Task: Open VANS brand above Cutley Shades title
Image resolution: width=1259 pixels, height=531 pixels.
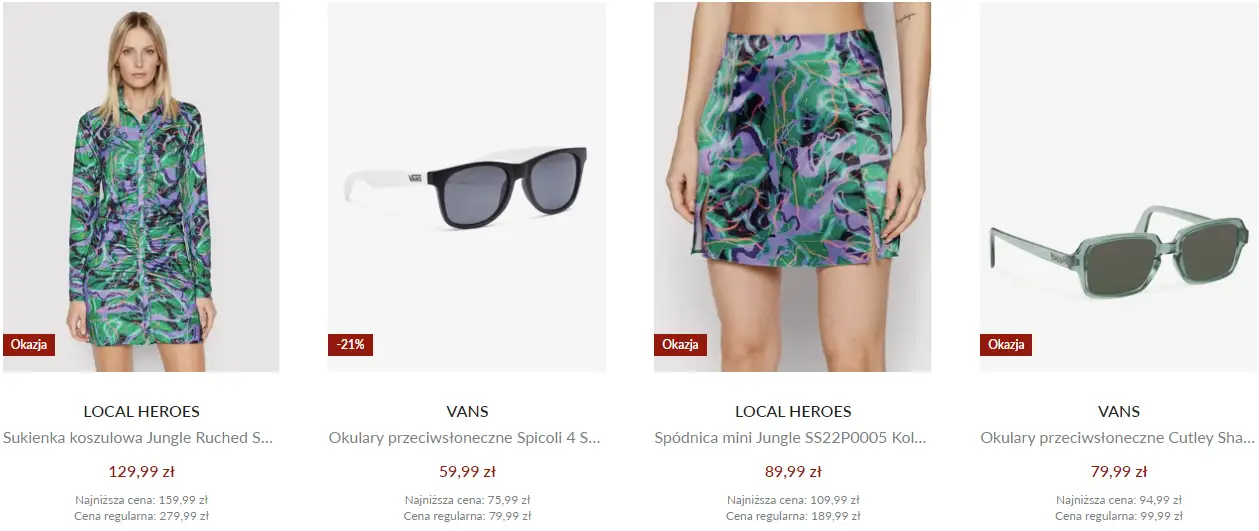Action: (x=1118, y=411)
